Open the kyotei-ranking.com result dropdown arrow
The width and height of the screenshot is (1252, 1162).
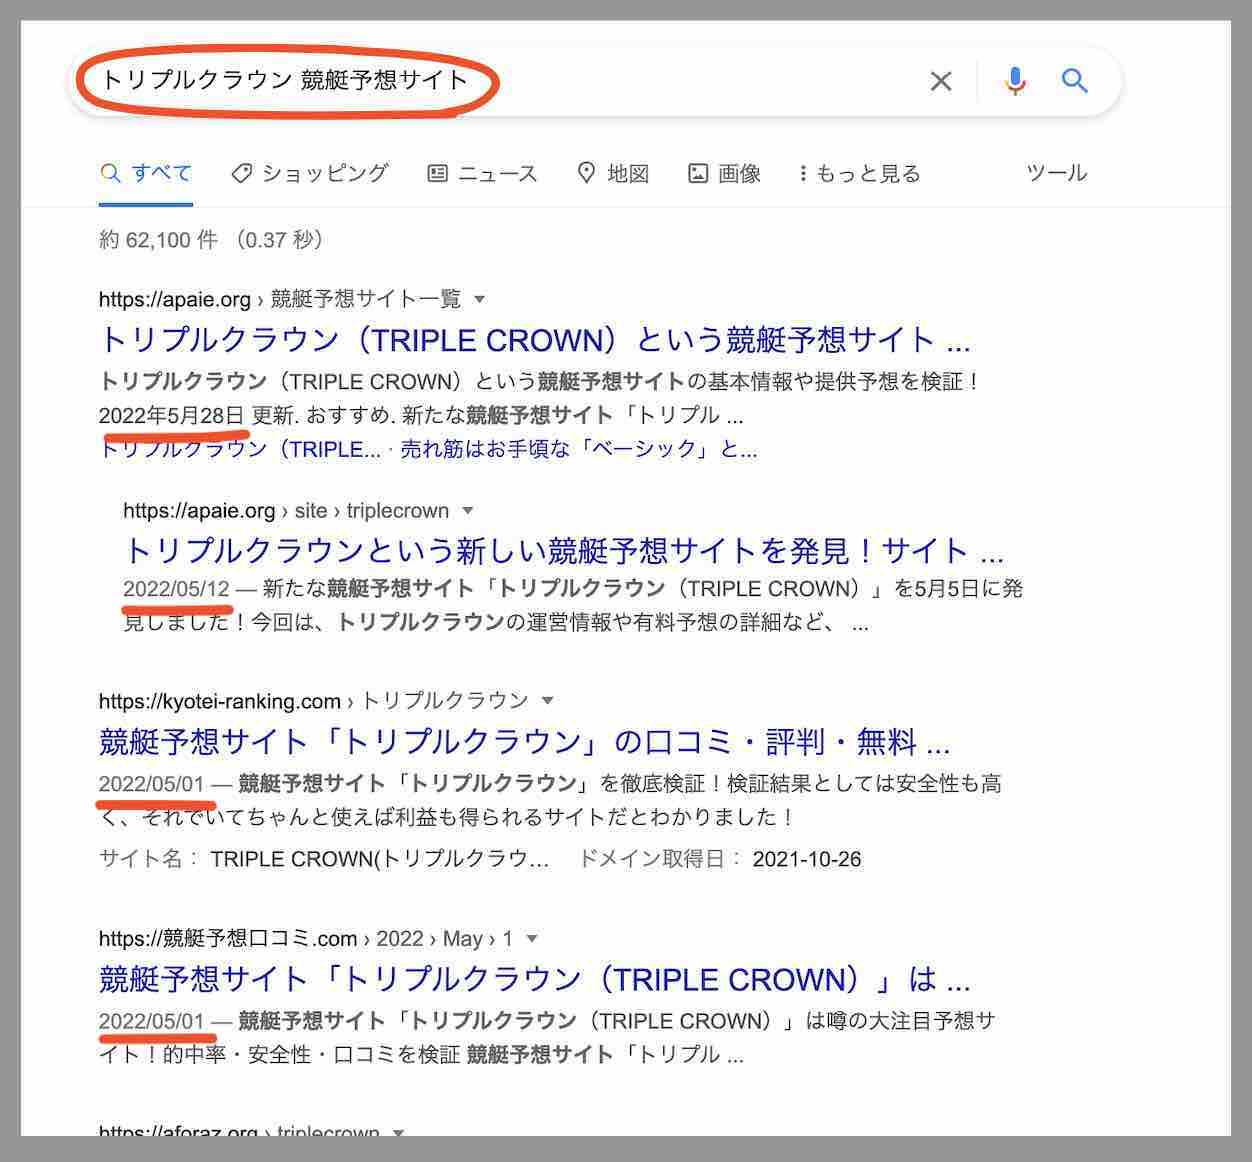coord(545,700)
